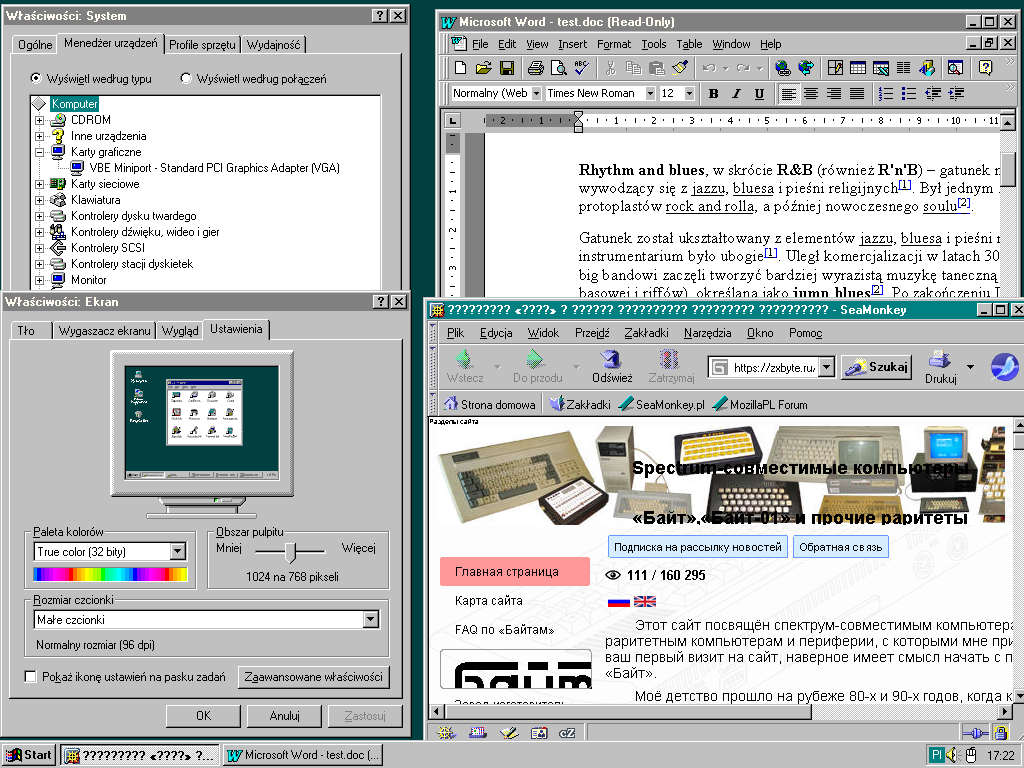Click OK in Właściwości: Ekran
This screenshot has width=1024, height=768.
(203, 716)
